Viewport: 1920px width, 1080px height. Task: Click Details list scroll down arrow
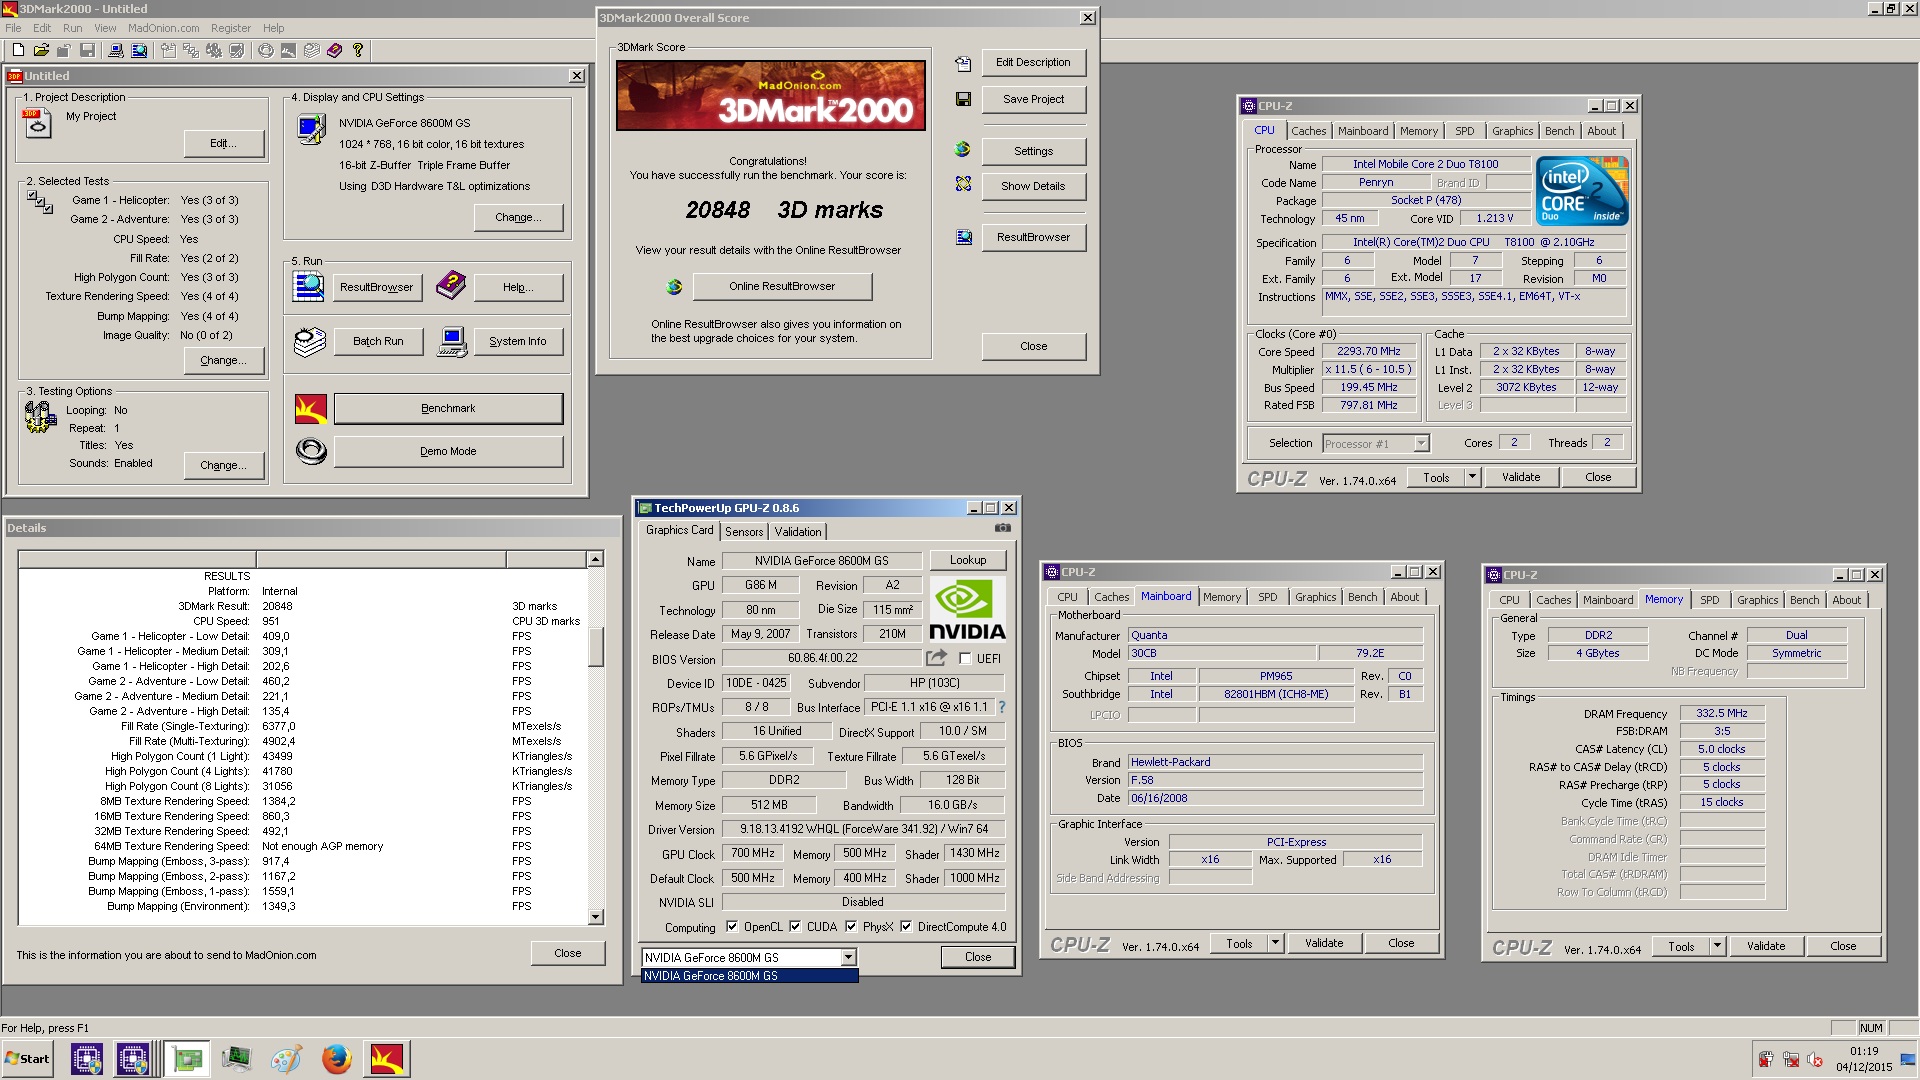(595, 917)
